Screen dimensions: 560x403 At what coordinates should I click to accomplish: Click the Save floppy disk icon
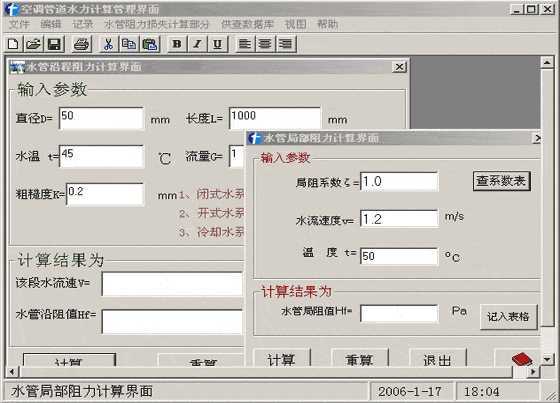point(54,44)
